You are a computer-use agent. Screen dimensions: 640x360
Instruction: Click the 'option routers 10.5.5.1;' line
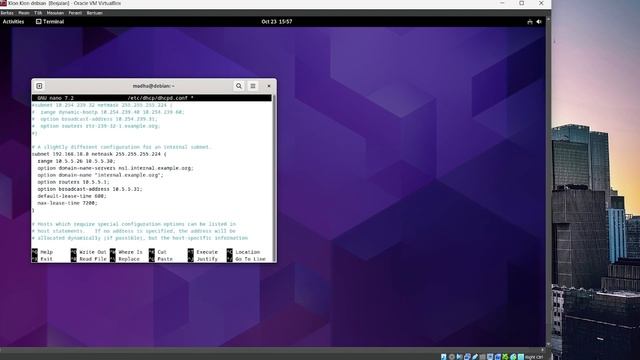[x=73, y=182]
